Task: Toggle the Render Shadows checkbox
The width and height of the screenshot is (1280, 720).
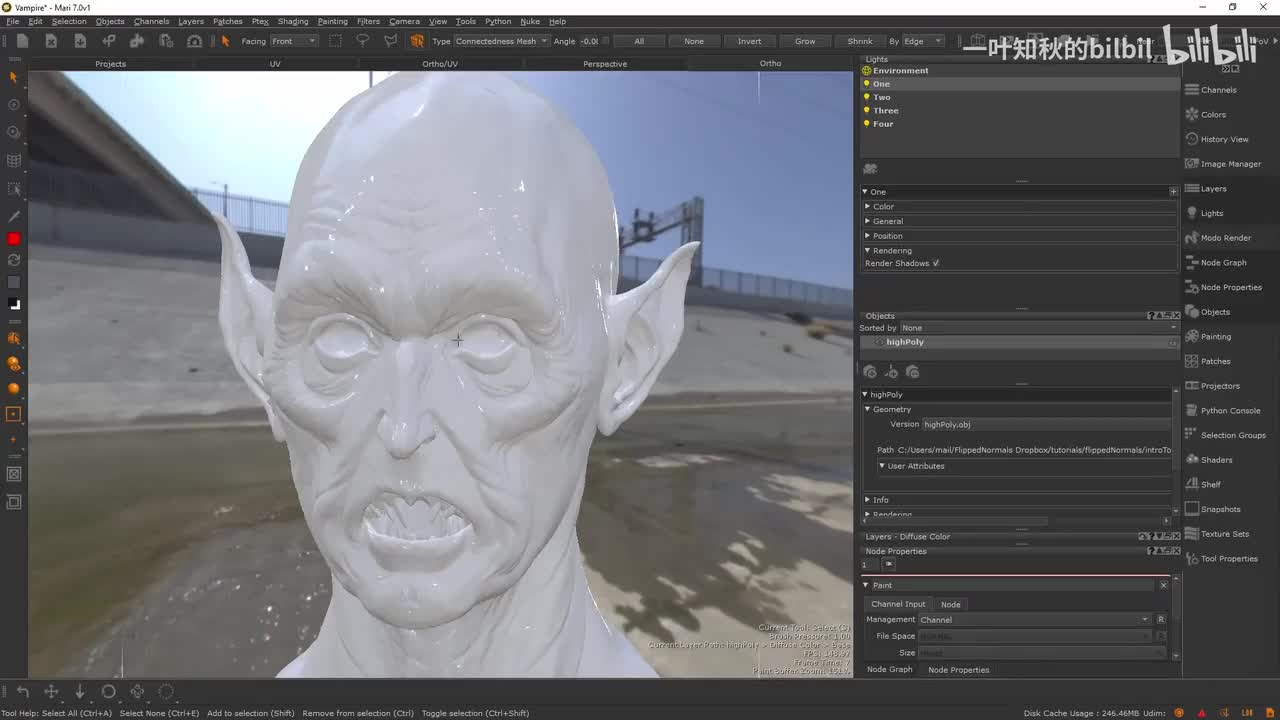Action: 936,263
